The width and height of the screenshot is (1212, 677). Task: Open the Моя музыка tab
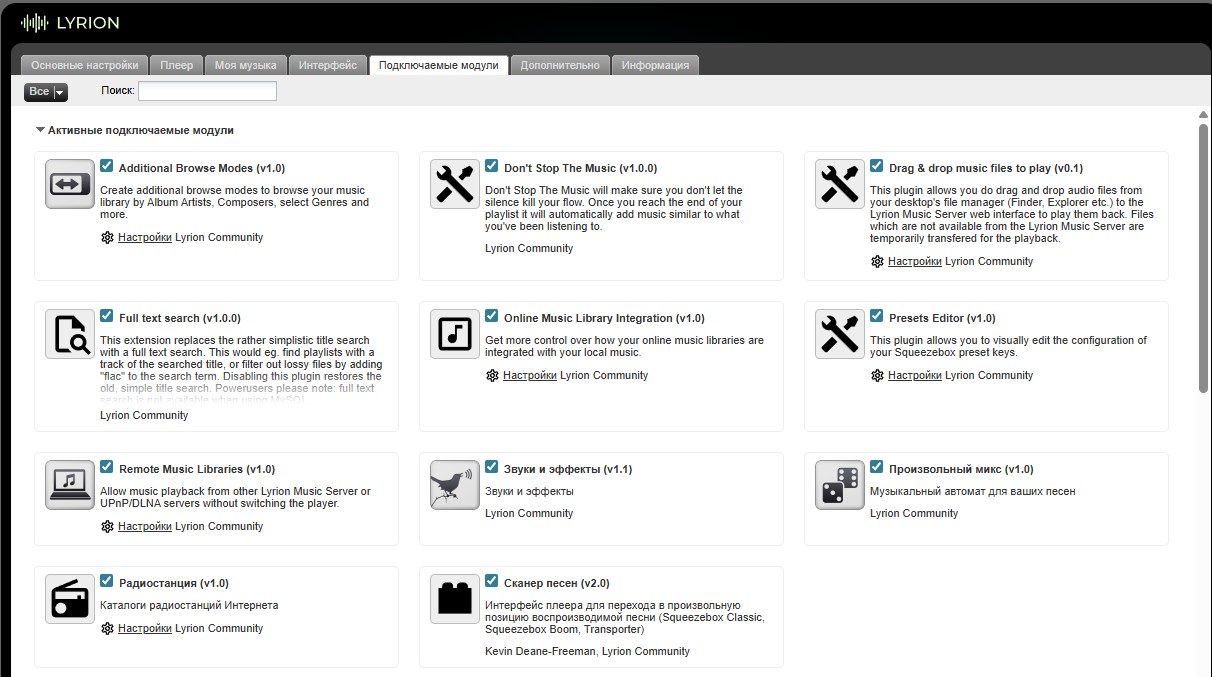245,65
